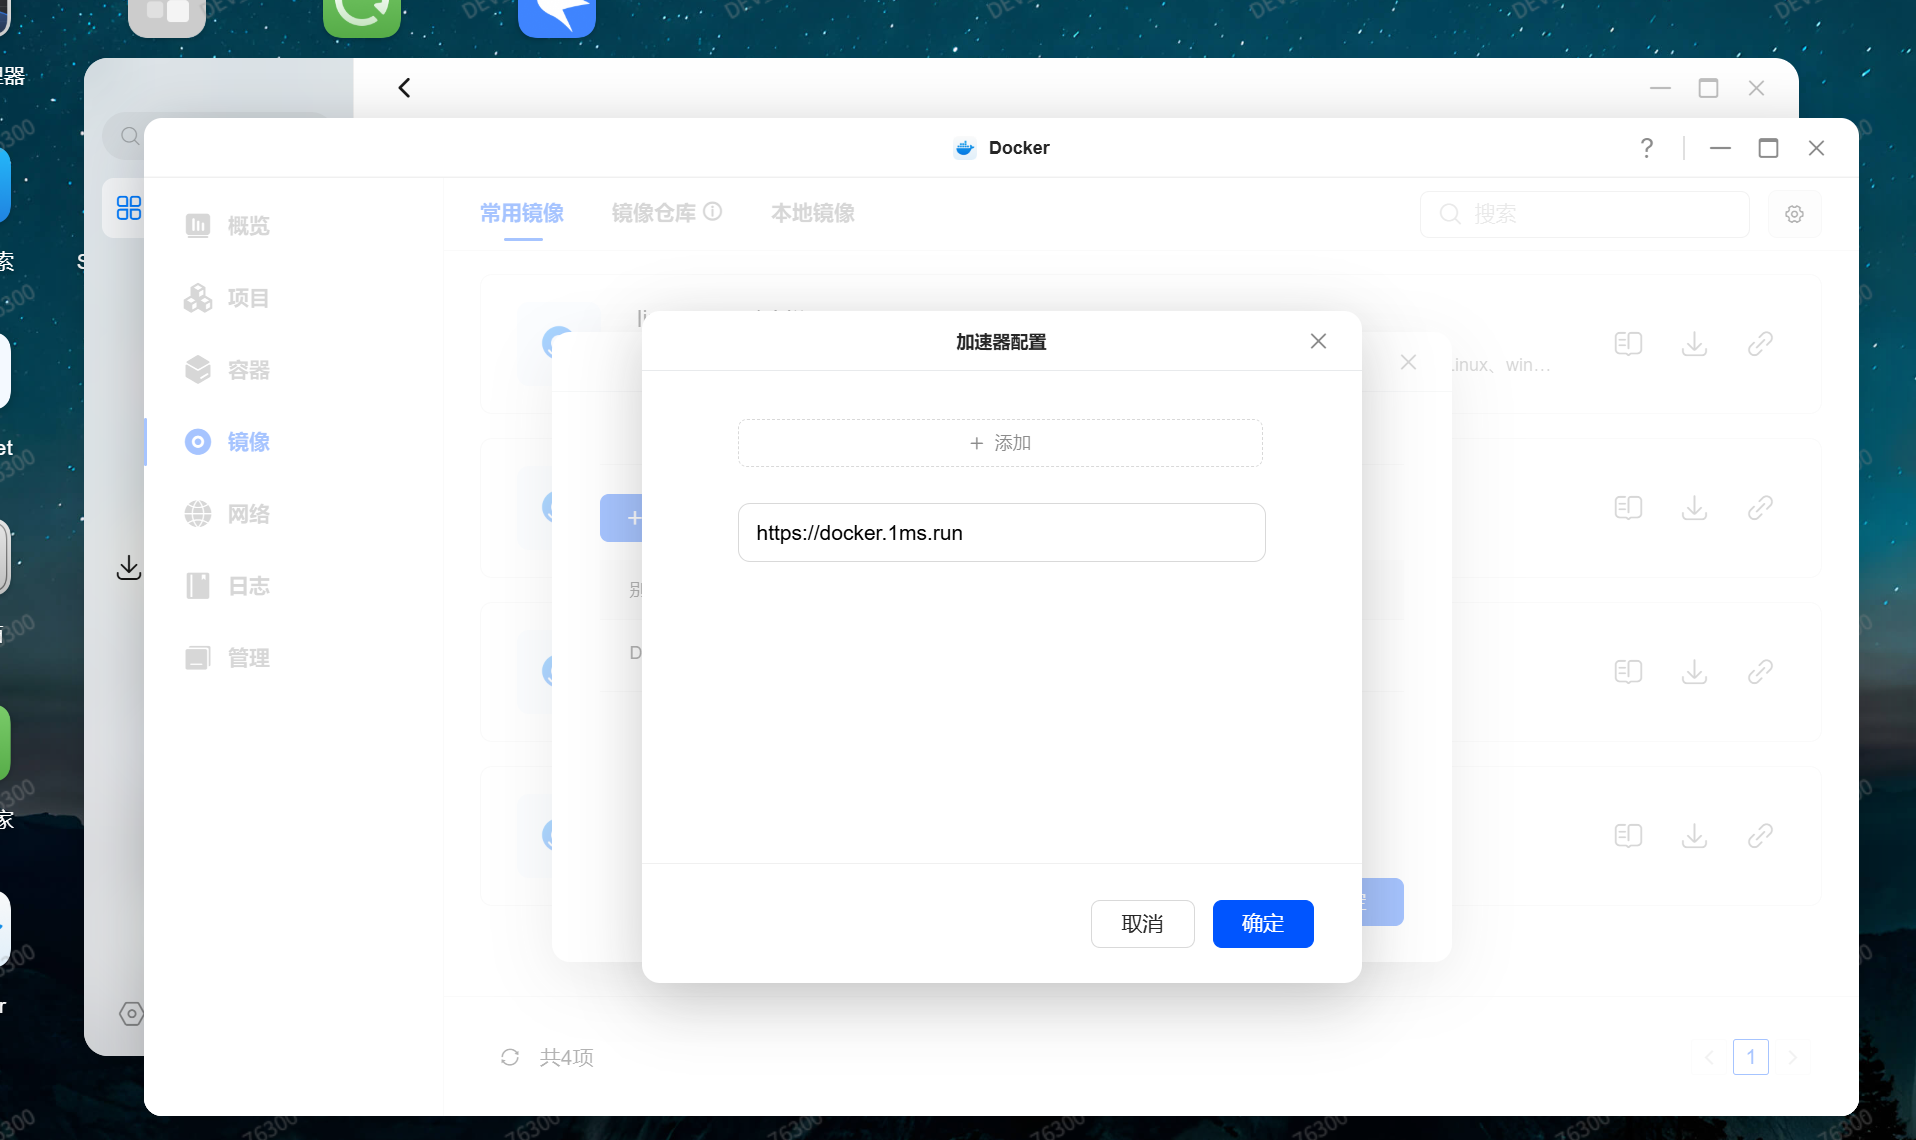Select the grid apps icon in rear sidebar
This screenshot has height=1140, width=1916.
click(129, 208)
